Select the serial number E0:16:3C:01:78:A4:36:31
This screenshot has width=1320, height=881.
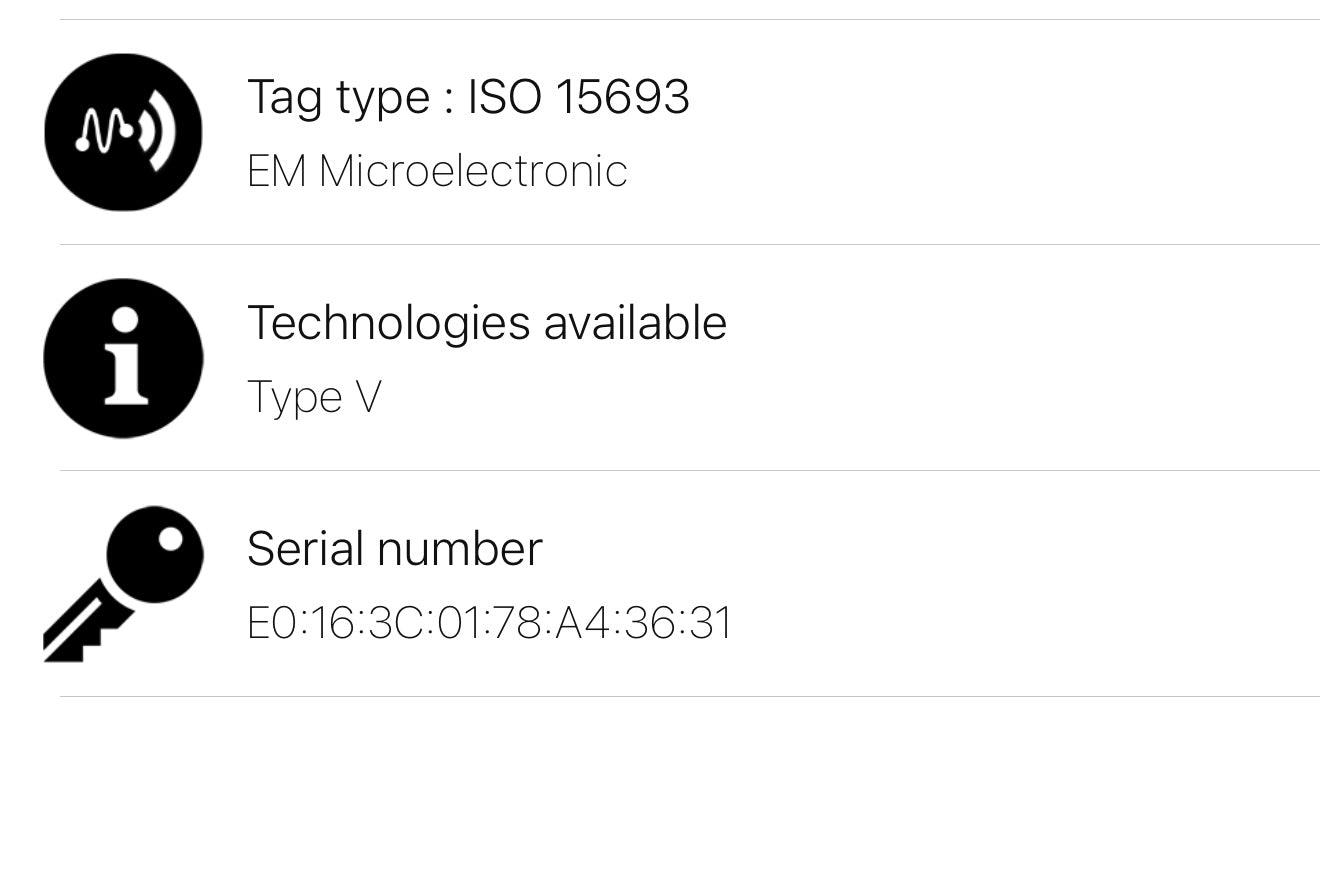(489, 623)
